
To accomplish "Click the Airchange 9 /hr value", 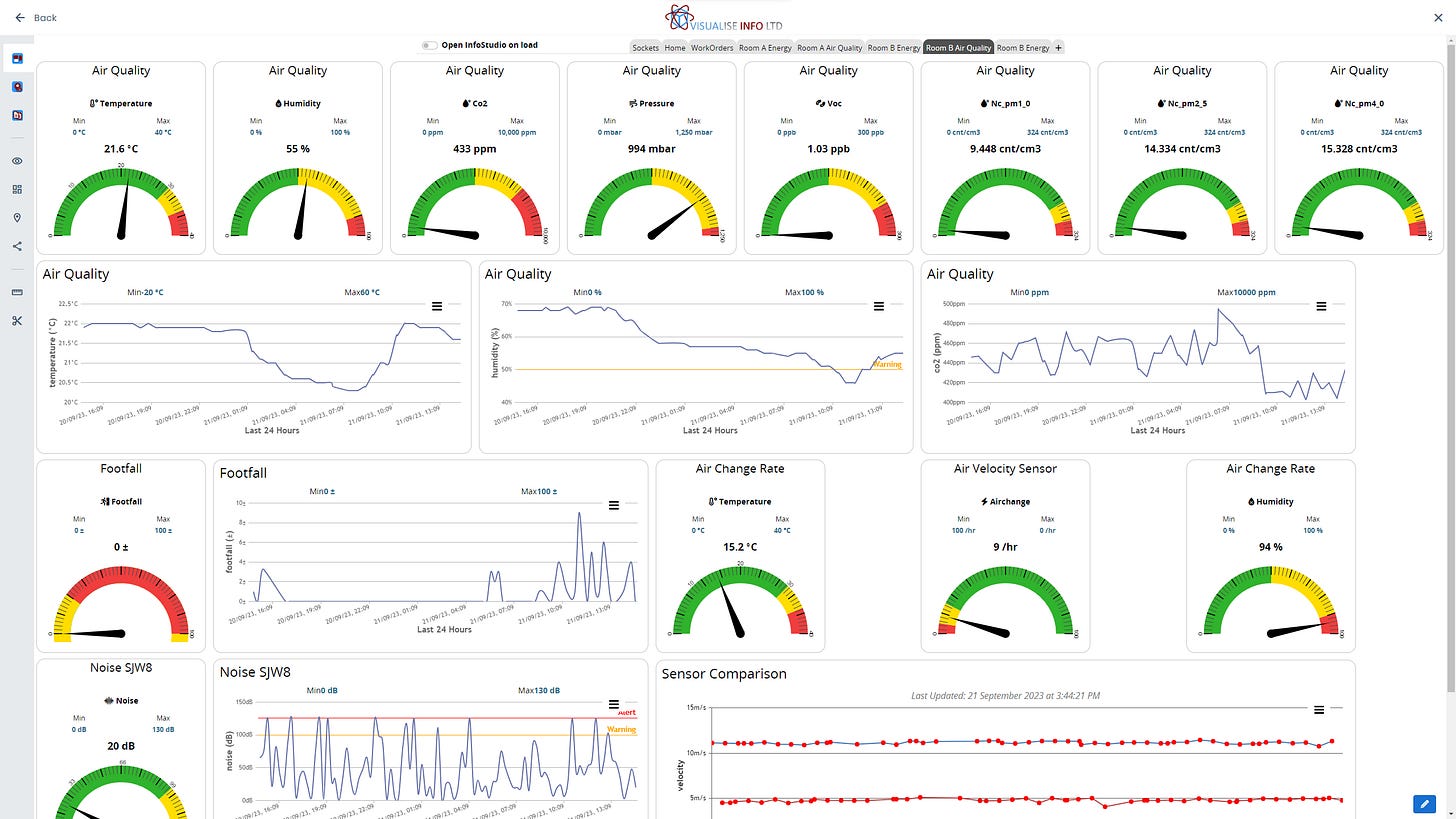I will coord(1005,547).
